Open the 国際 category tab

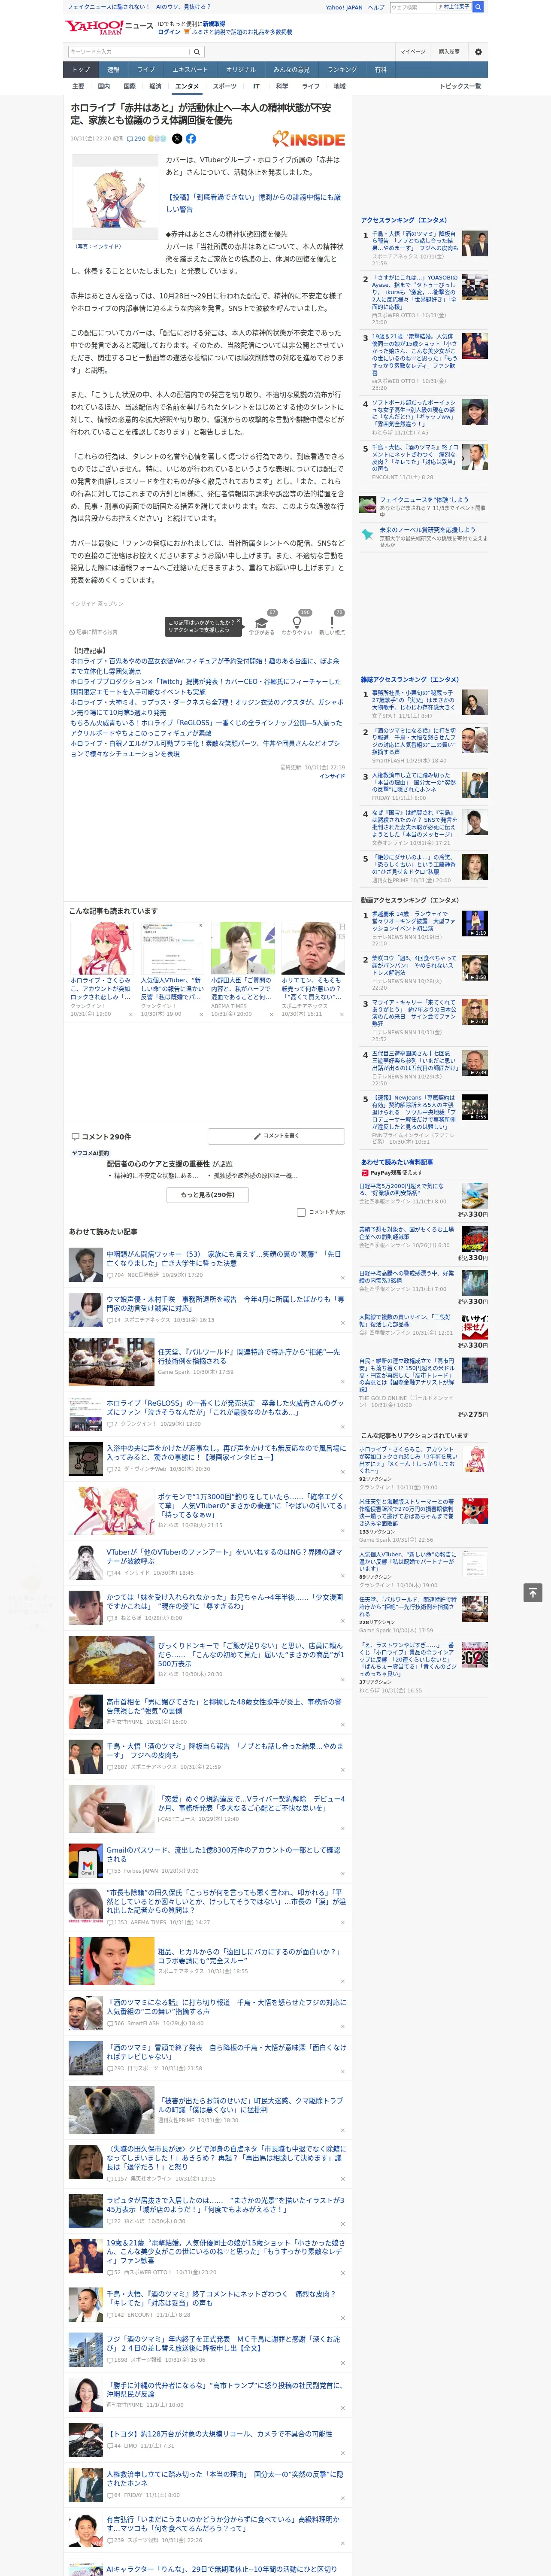tap(129, 86)
